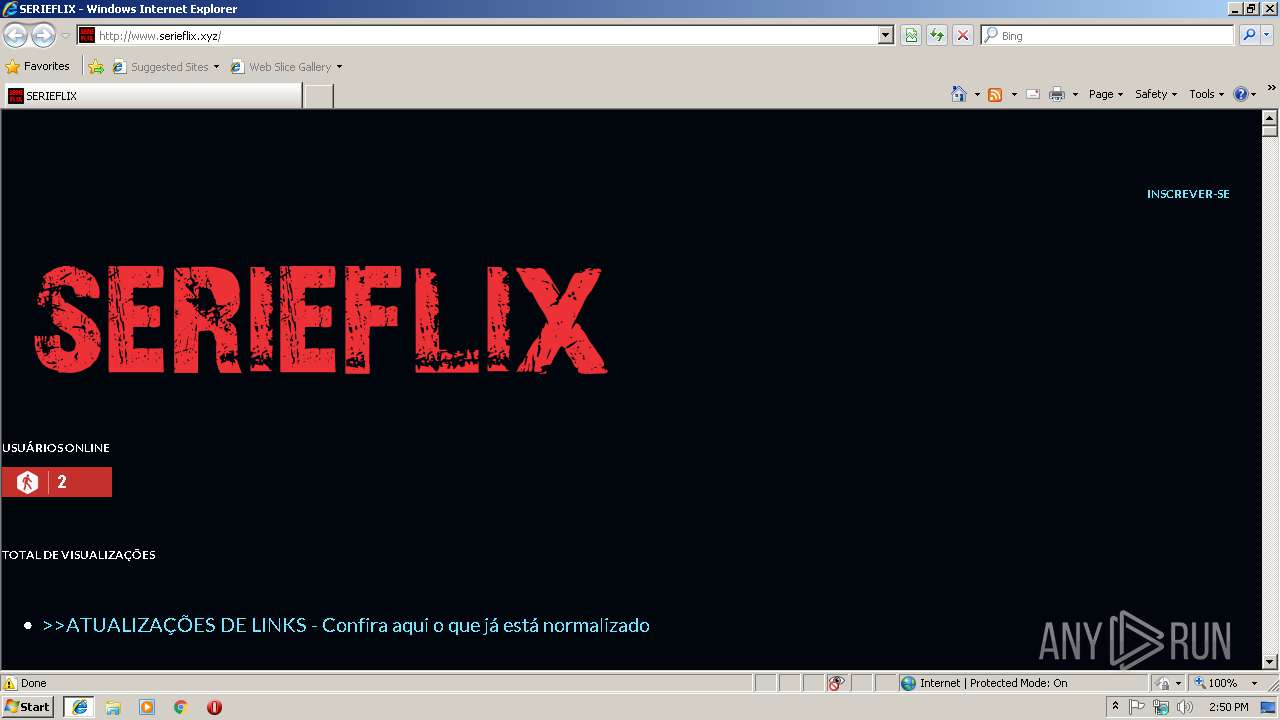Click the browser Back arrow button
The image size is (1280, 720).
pos(15,35)
